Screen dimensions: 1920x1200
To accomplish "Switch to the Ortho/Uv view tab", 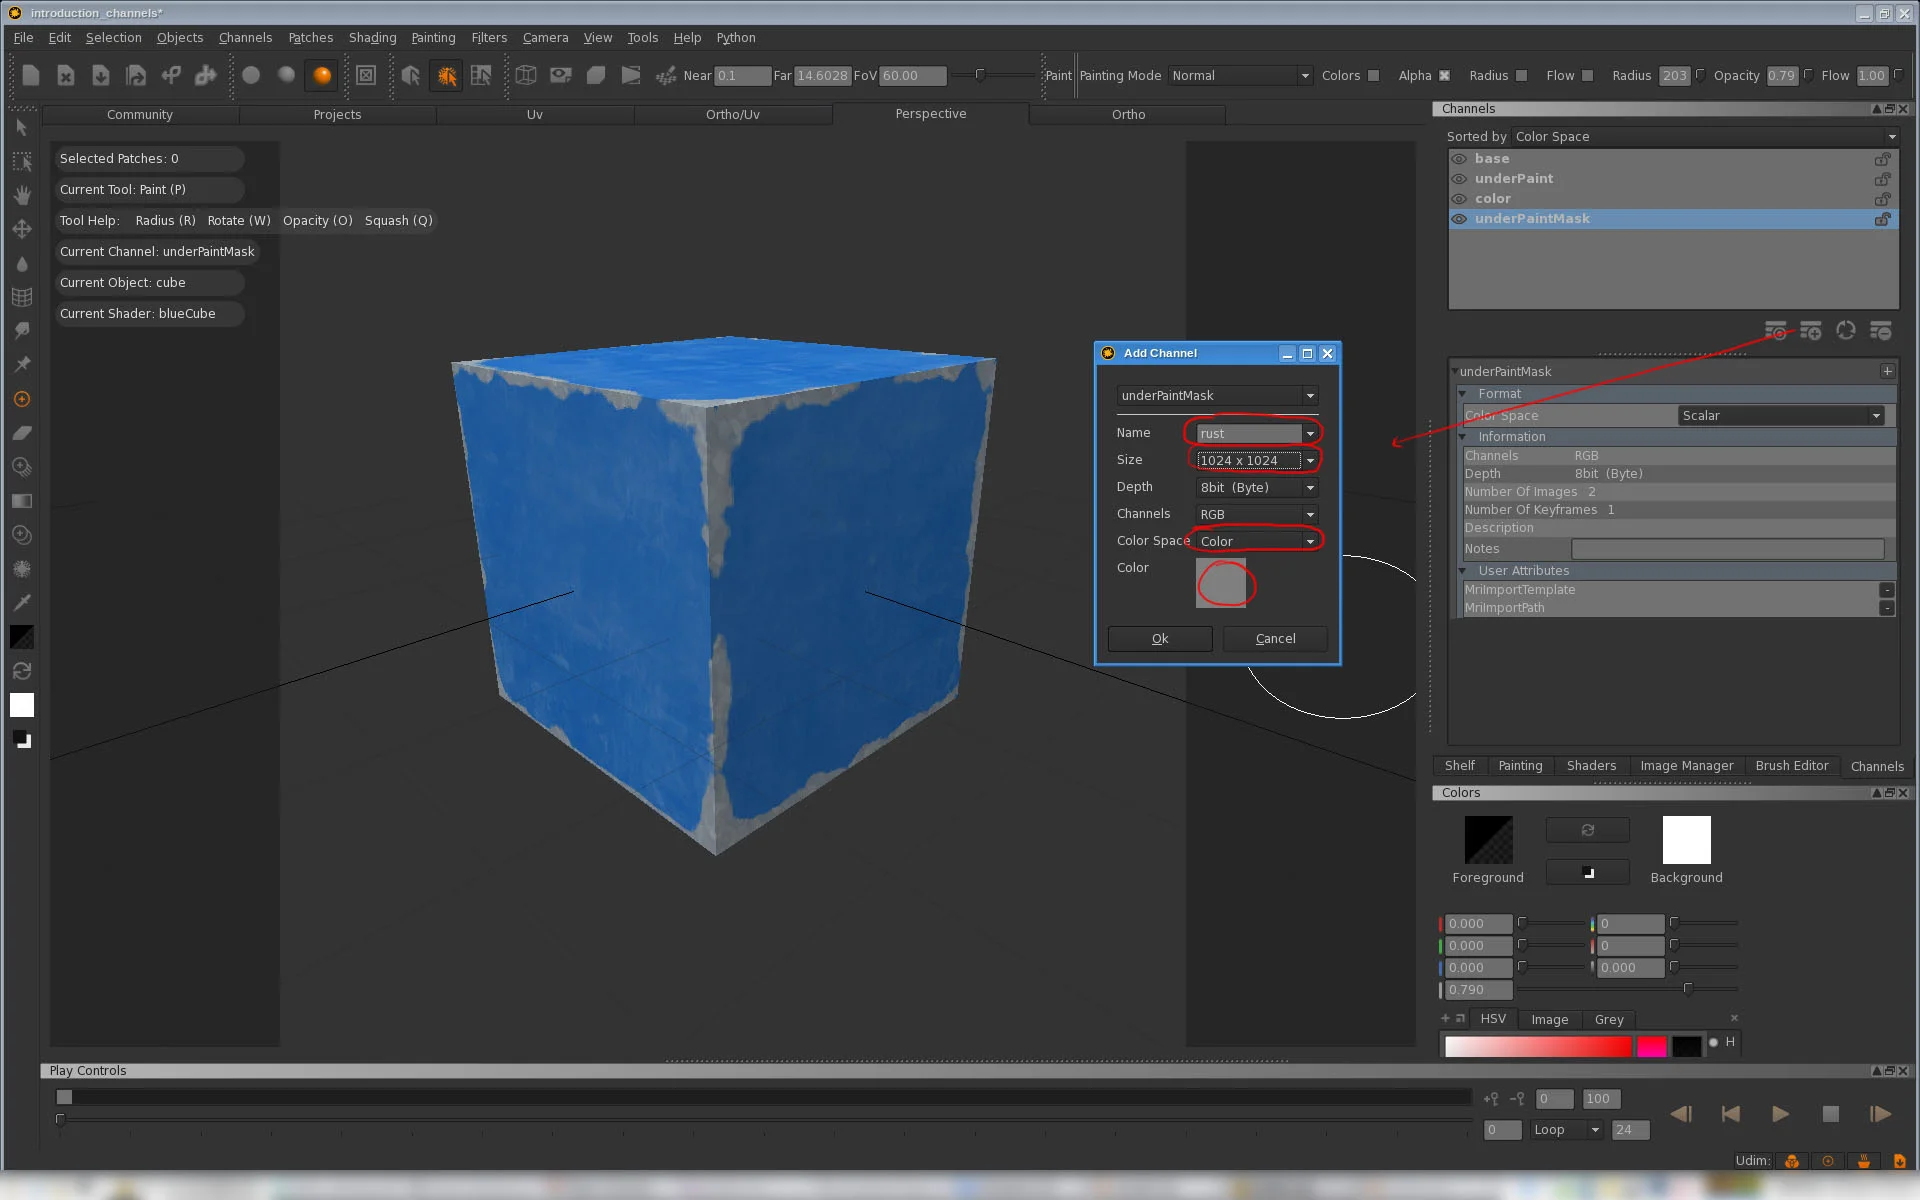I will [733, 115].
